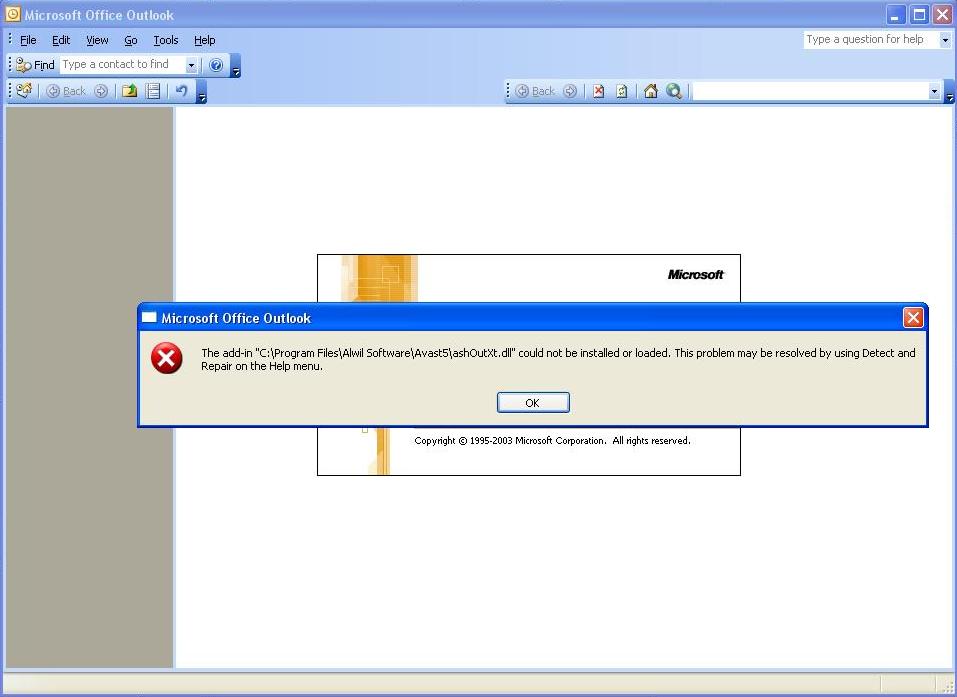This screenshot has height=697, width=957.
Task: Click the left toolbar Forward arrow
Action: [101, 91]
